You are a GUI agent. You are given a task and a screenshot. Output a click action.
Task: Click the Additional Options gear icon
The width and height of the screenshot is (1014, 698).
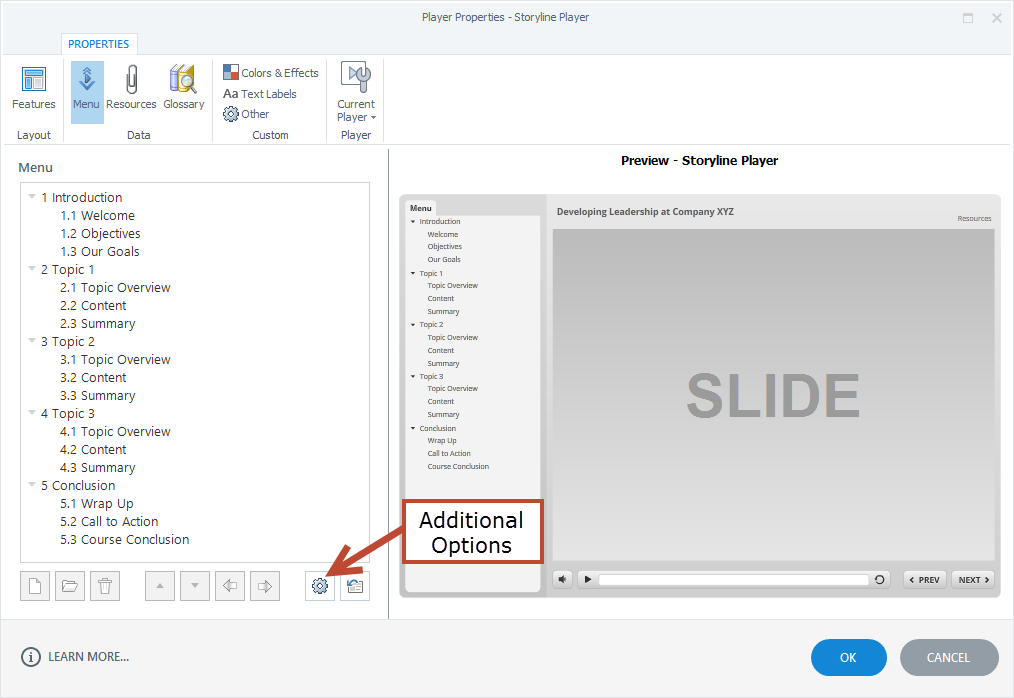320,587
